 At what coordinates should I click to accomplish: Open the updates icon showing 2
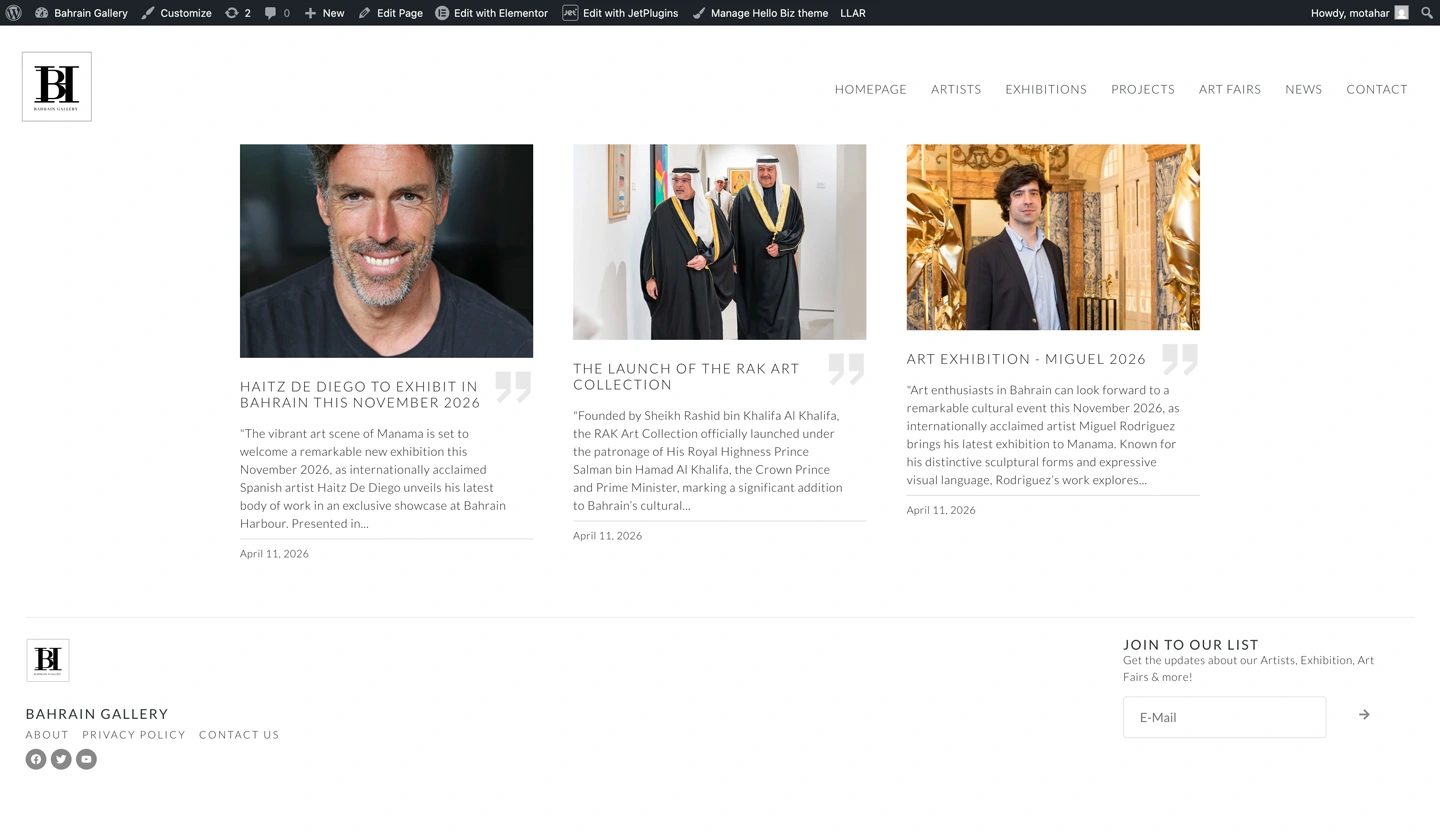[237, 13]
